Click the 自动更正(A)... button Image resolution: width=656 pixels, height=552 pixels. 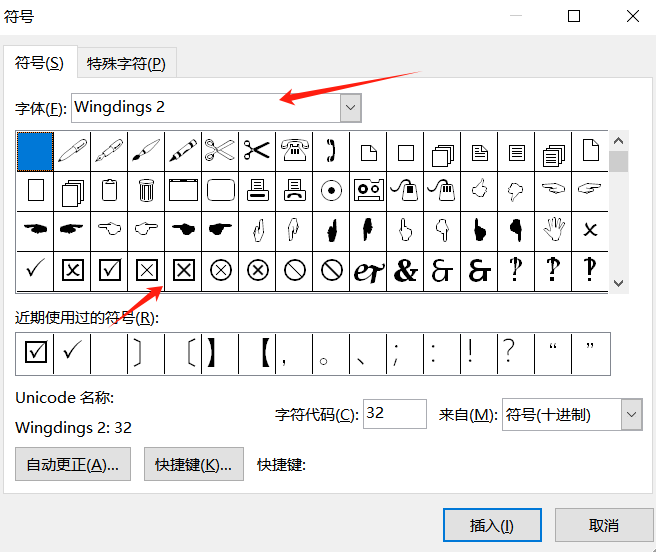[73, 464]
